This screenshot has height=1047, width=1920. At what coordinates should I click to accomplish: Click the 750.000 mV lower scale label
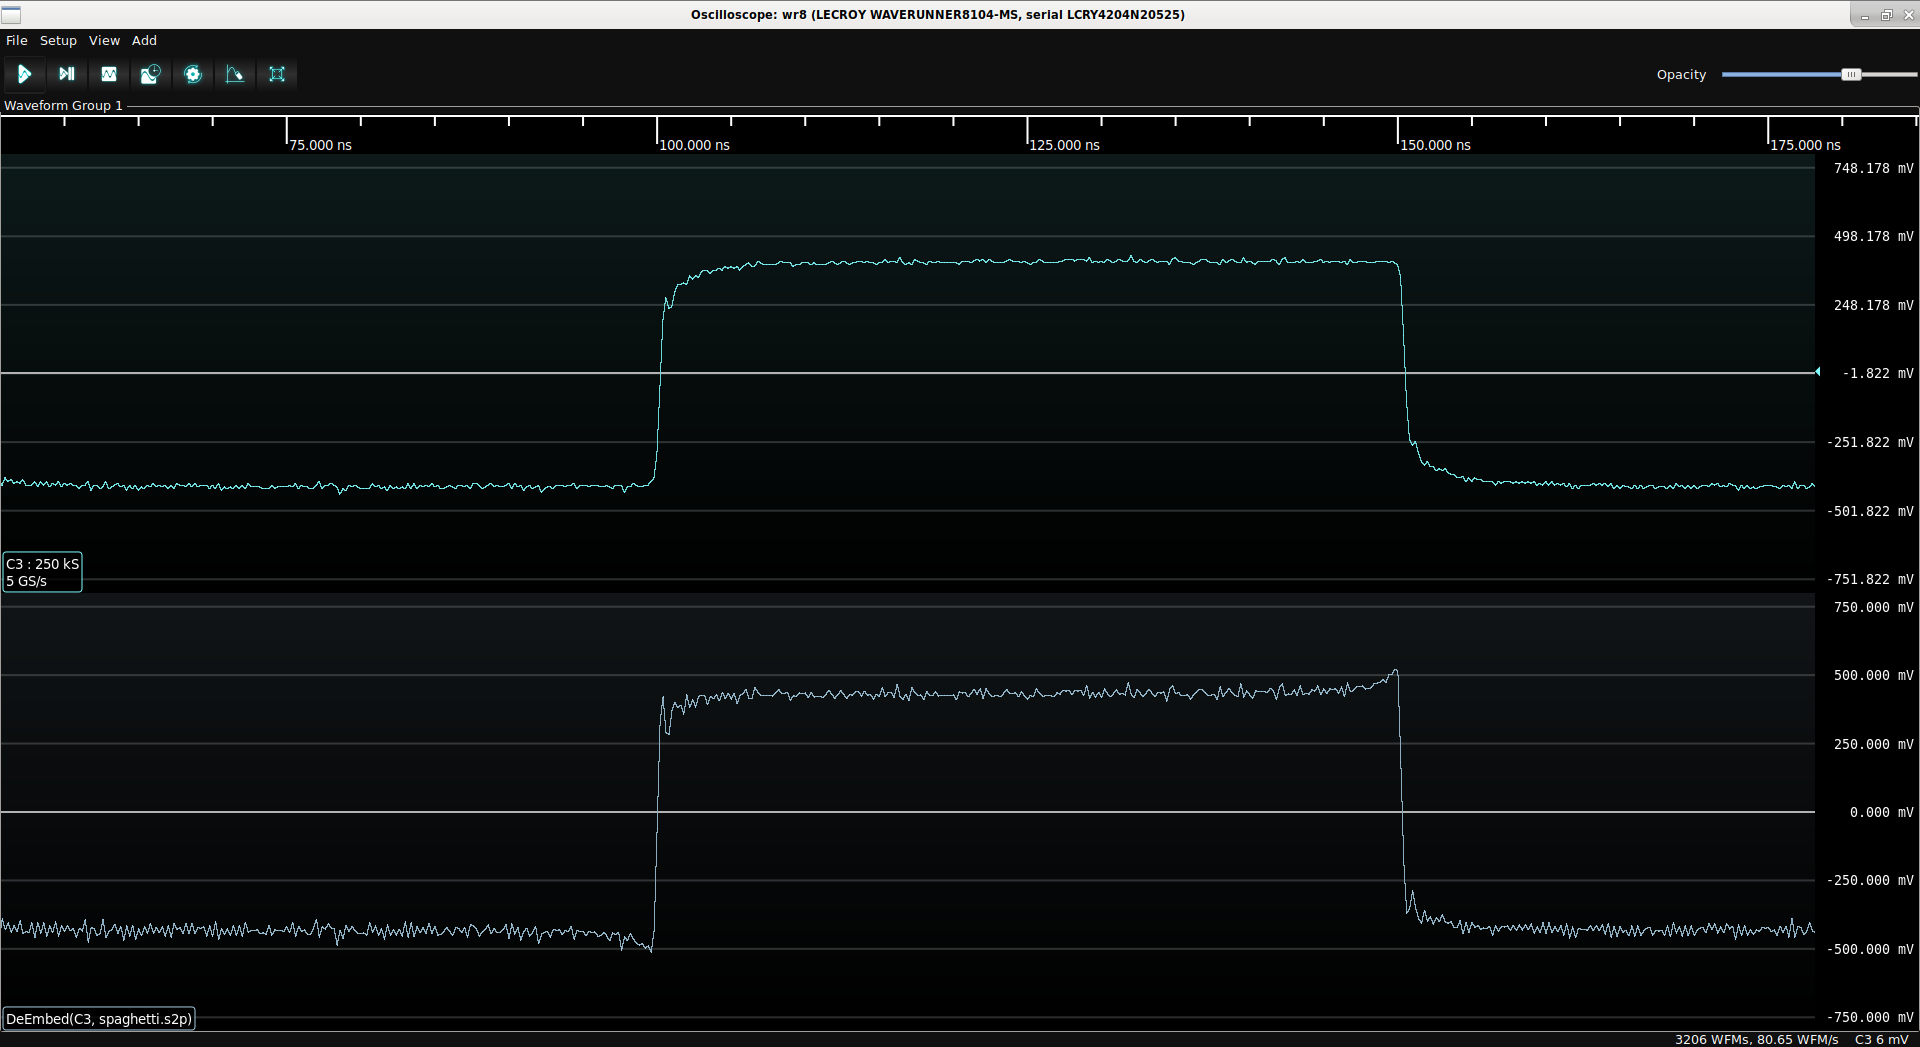click(x=1873, y=607)
